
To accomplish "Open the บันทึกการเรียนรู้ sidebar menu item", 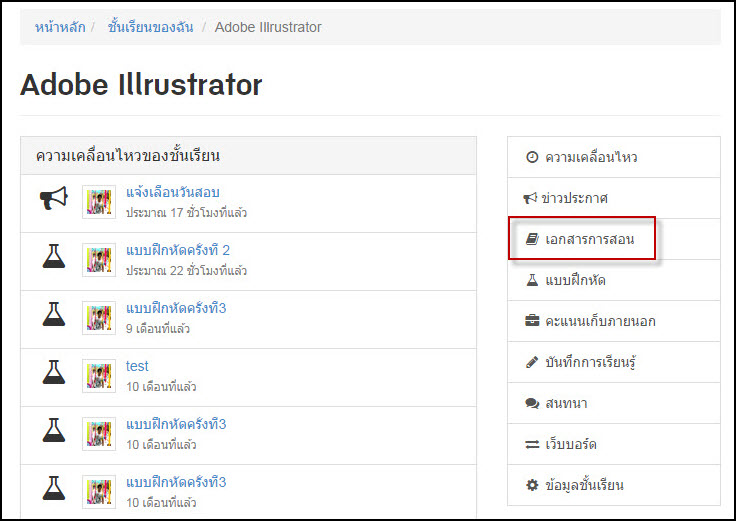I will (614, 362).
